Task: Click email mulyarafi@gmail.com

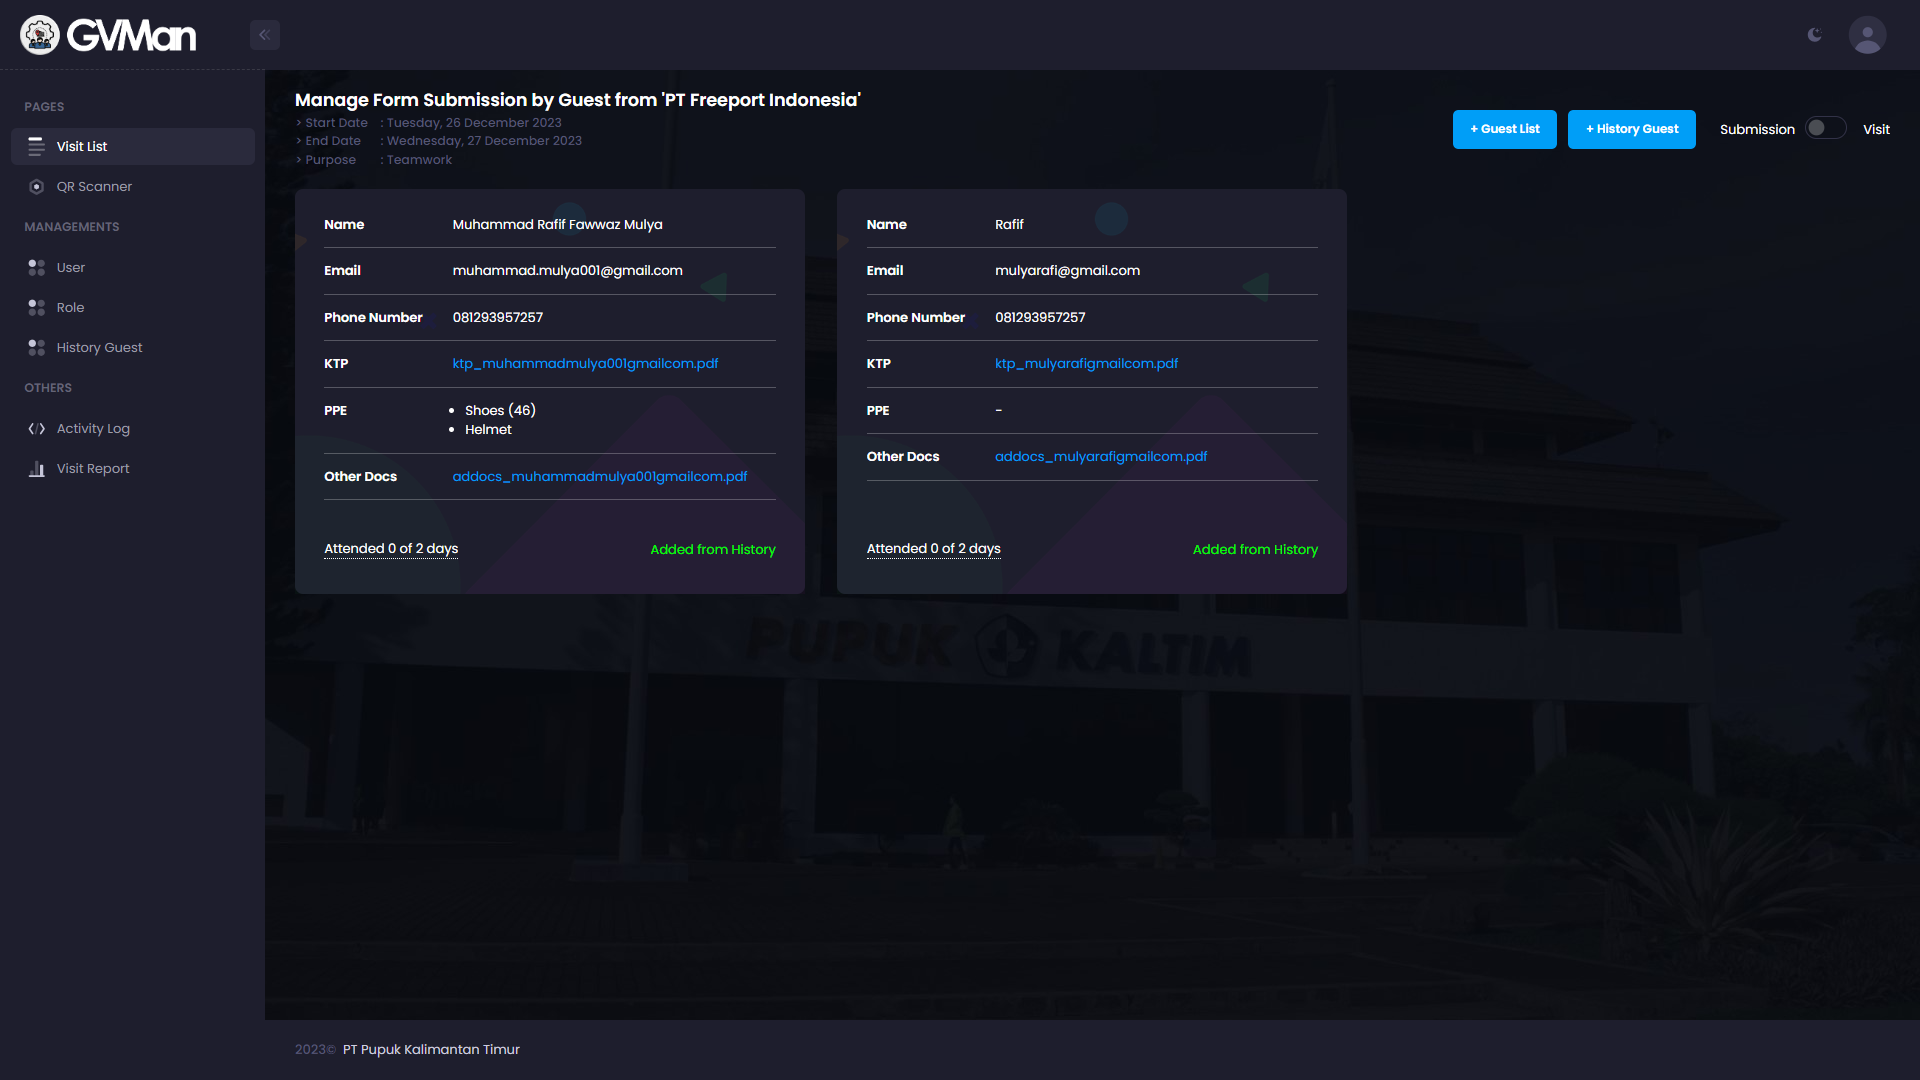Action: click(x=1067, y=270)
